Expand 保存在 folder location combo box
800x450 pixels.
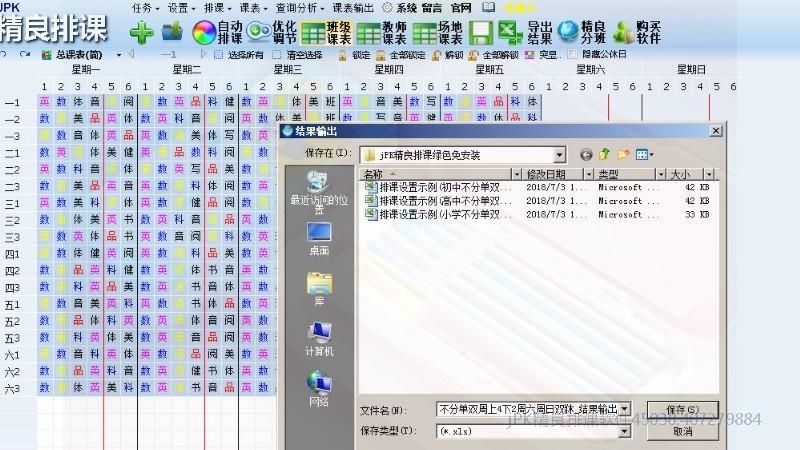(559, 155)
